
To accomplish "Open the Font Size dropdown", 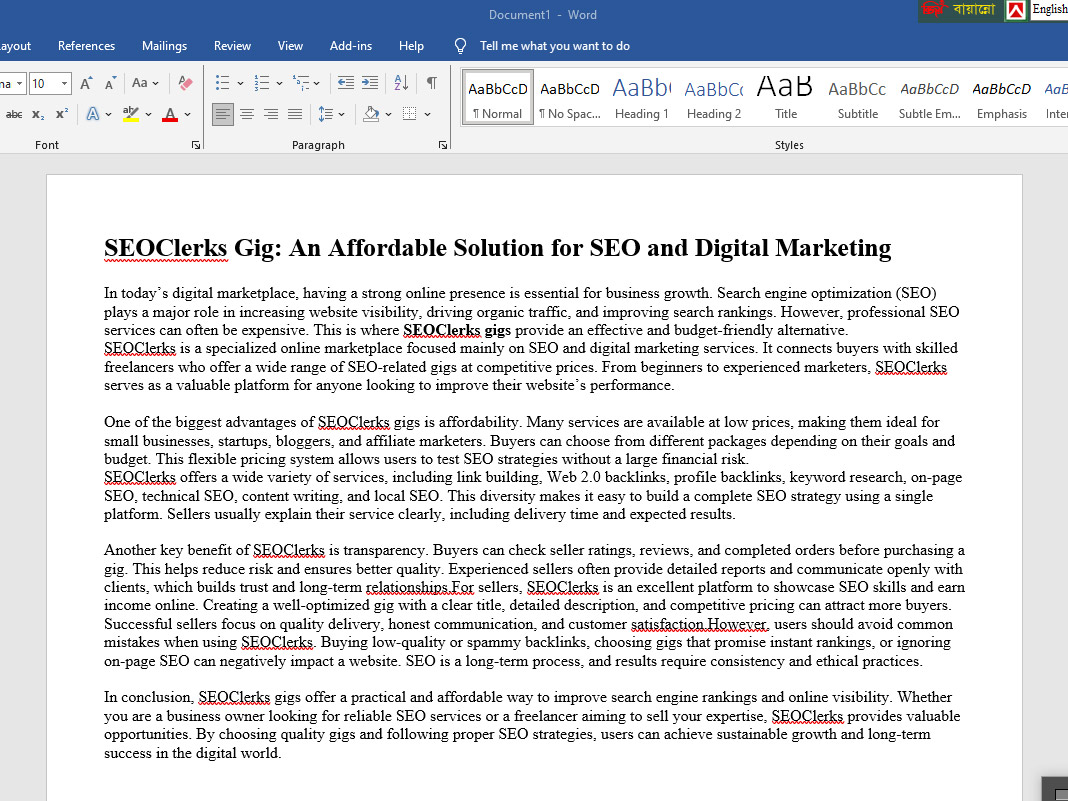I will pos(64,83).
